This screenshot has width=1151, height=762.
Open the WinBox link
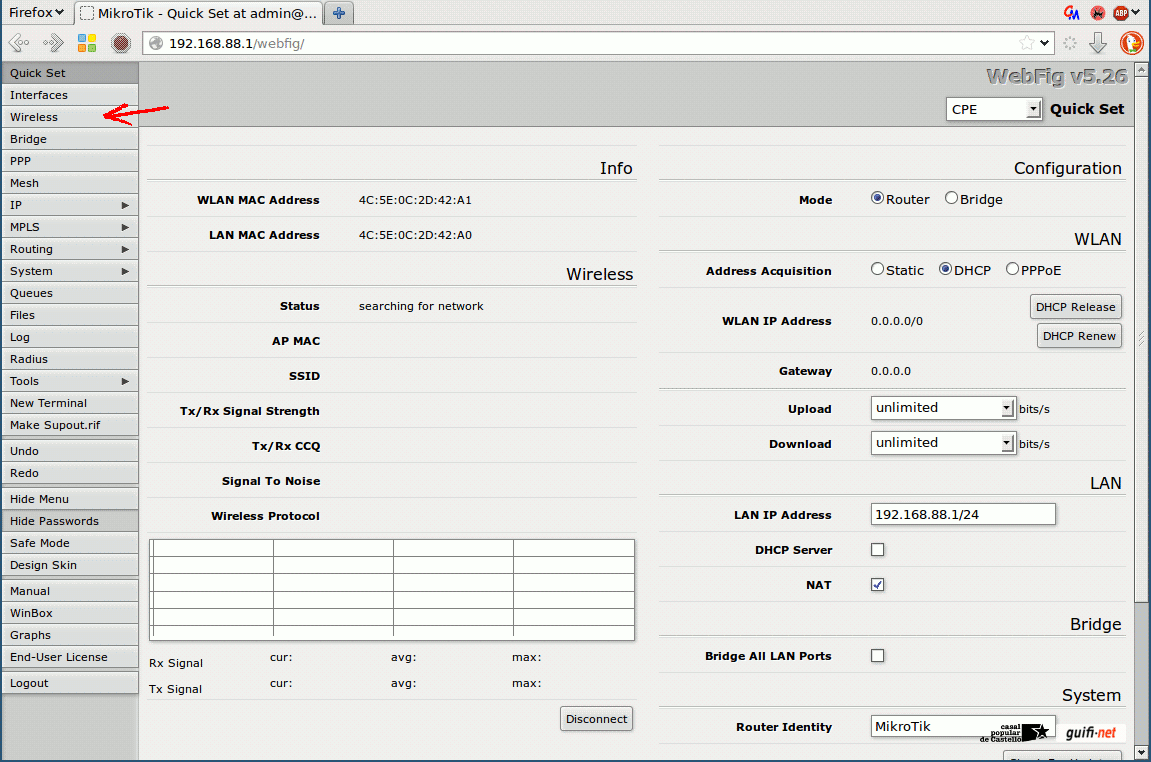pos(69,612)
